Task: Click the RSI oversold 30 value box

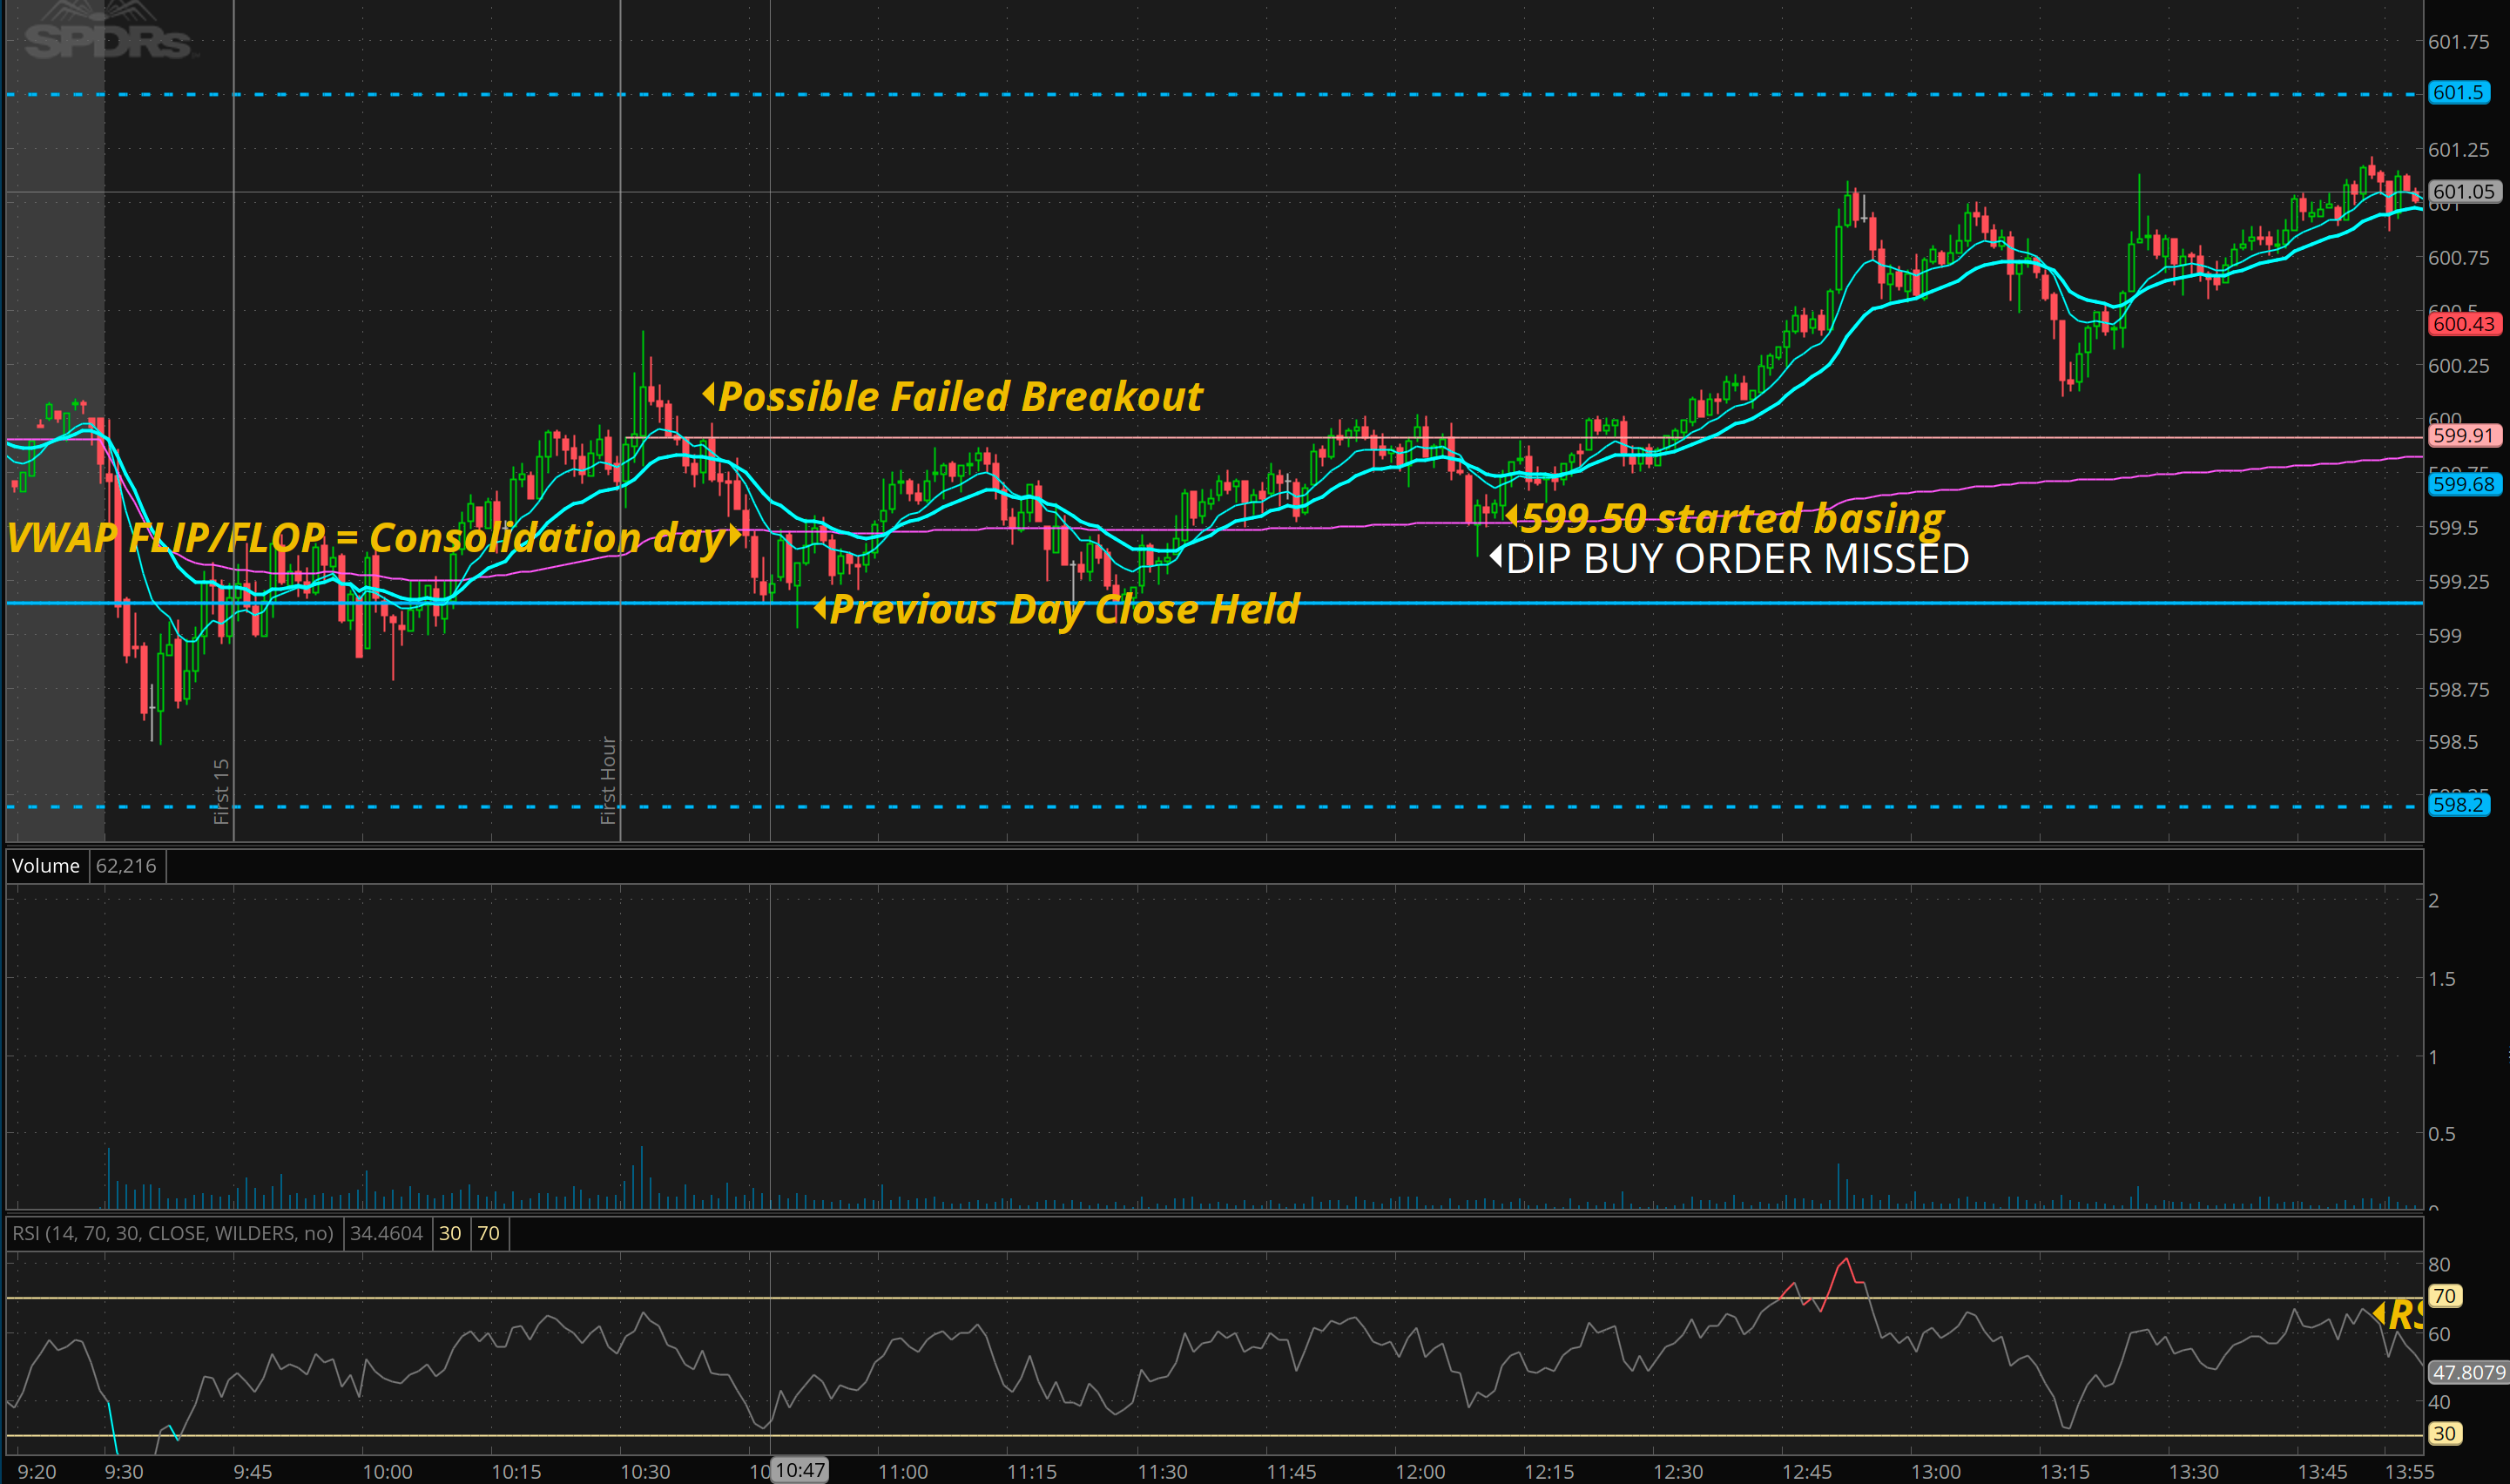Action: coord(450,1233)
